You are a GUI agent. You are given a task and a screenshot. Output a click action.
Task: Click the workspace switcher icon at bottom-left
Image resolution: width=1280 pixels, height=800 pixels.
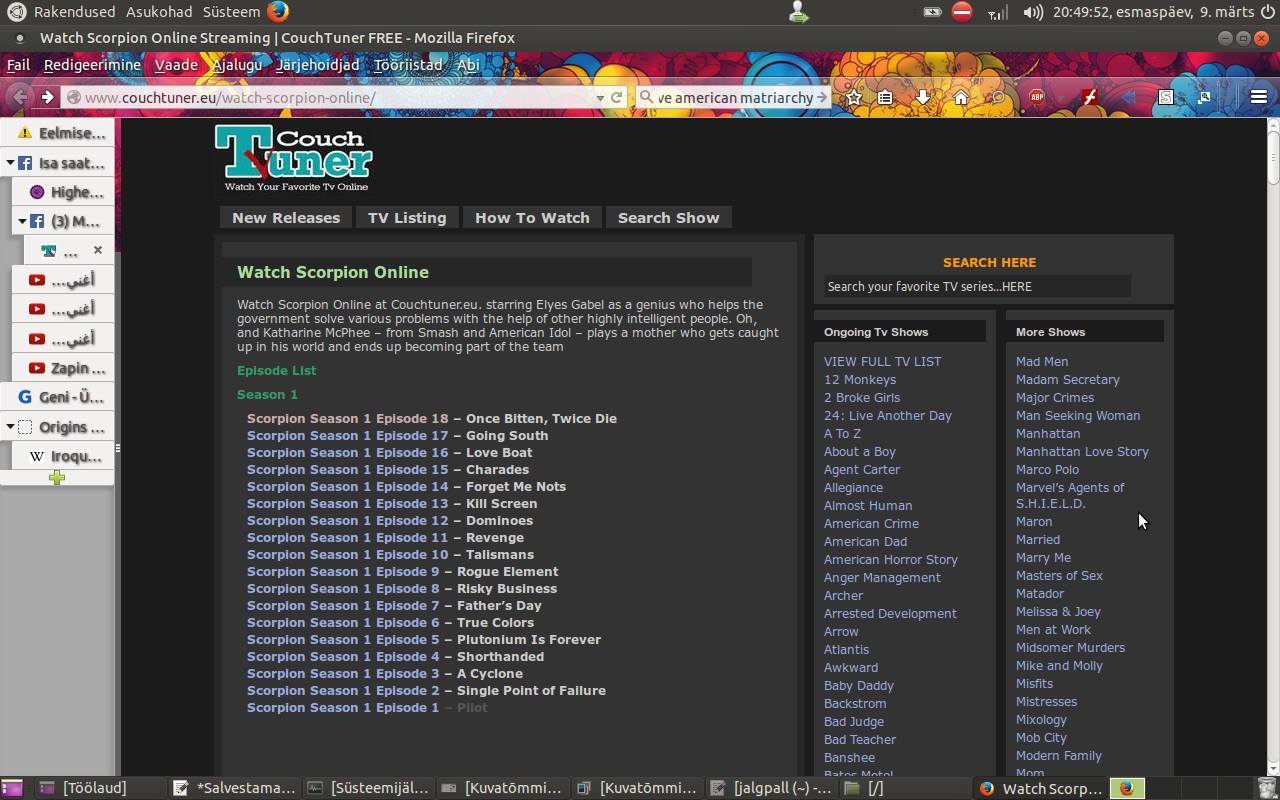coord(12,788)
